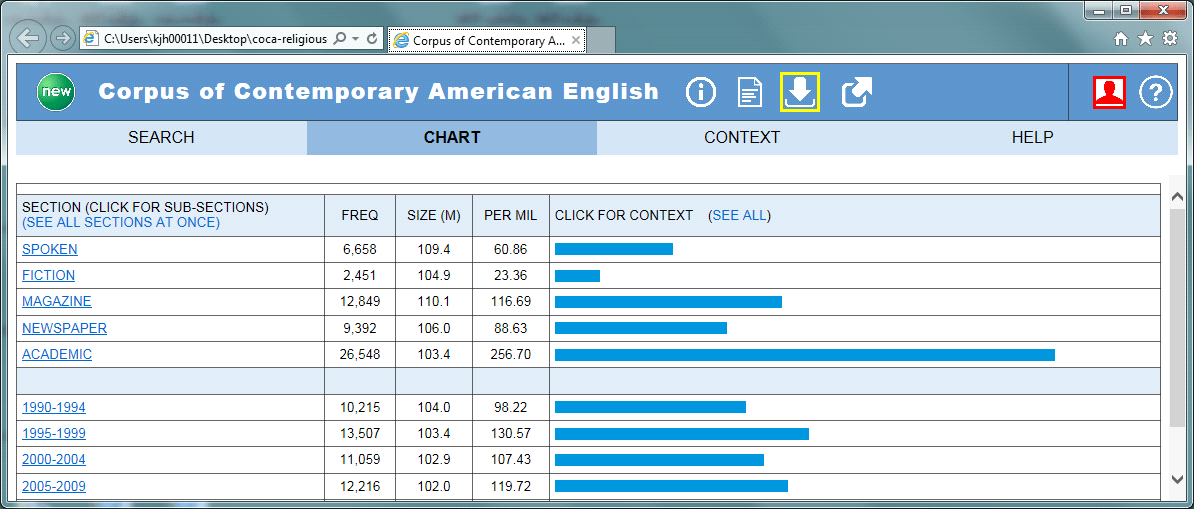Click the MAGAZINE frequency bar for context

pyautogui.click(x=668, y=302)
